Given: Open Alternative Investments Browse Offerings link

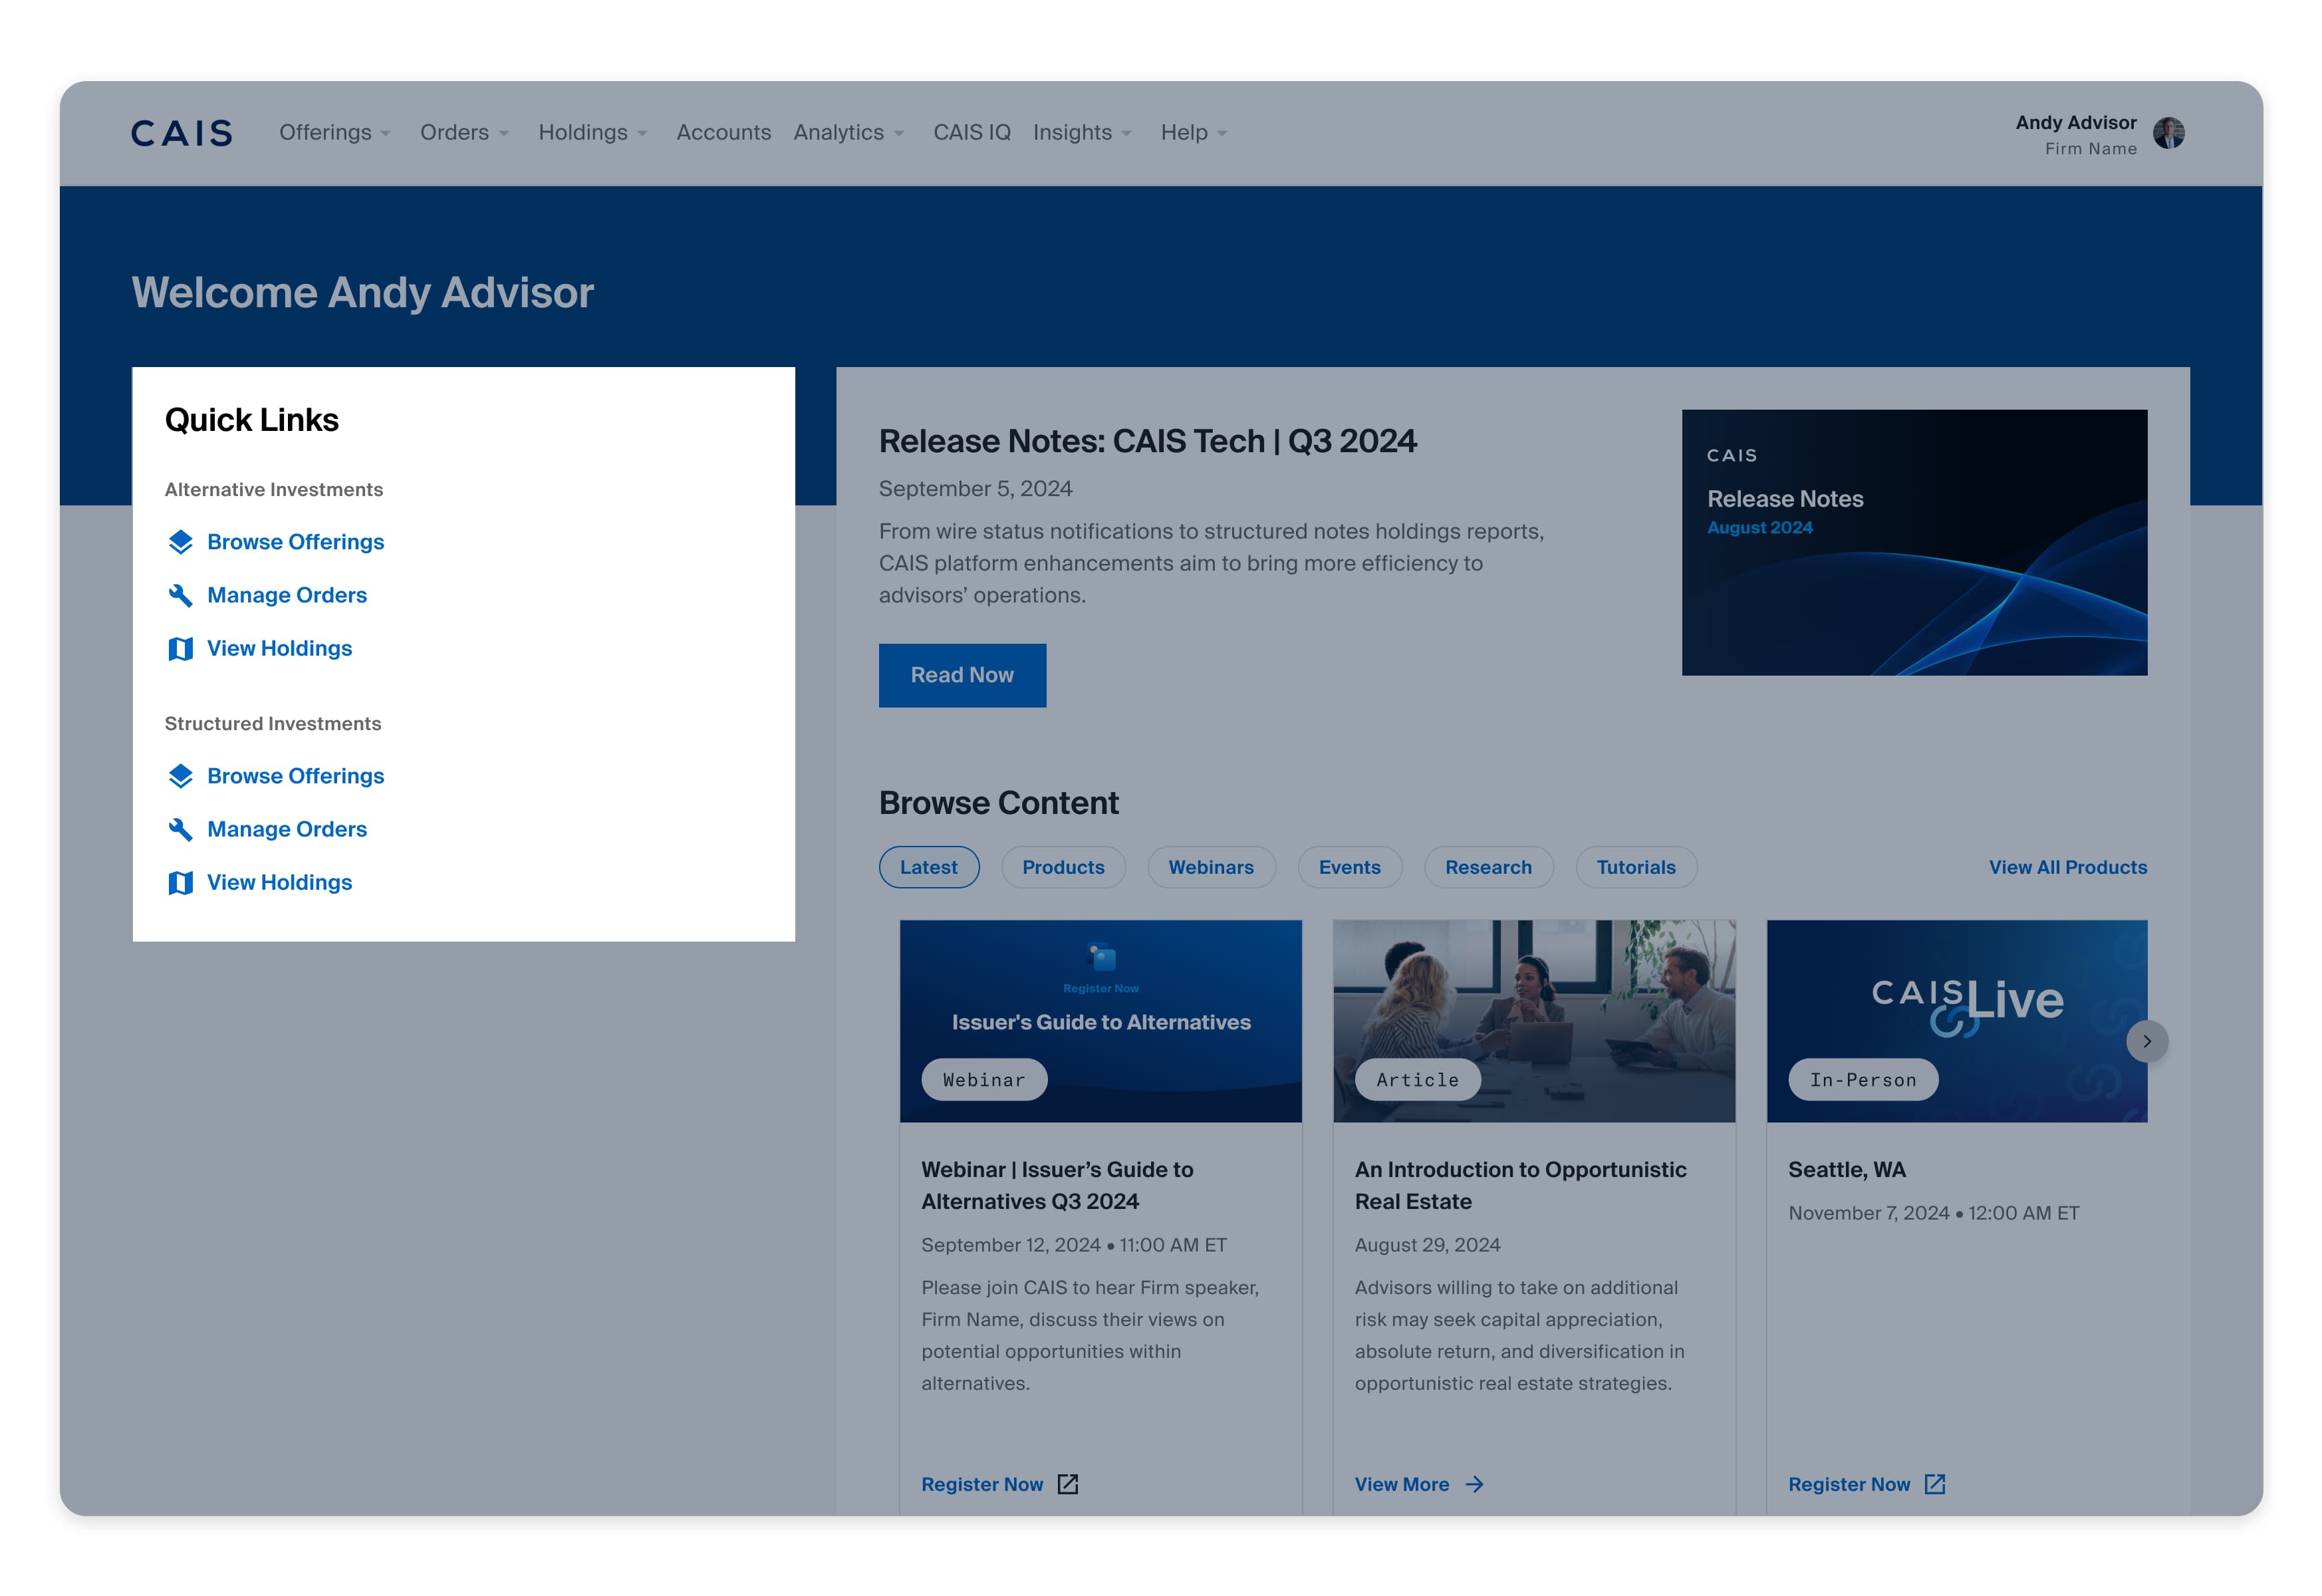Looking at the screenshot, I should click(295, 542).
